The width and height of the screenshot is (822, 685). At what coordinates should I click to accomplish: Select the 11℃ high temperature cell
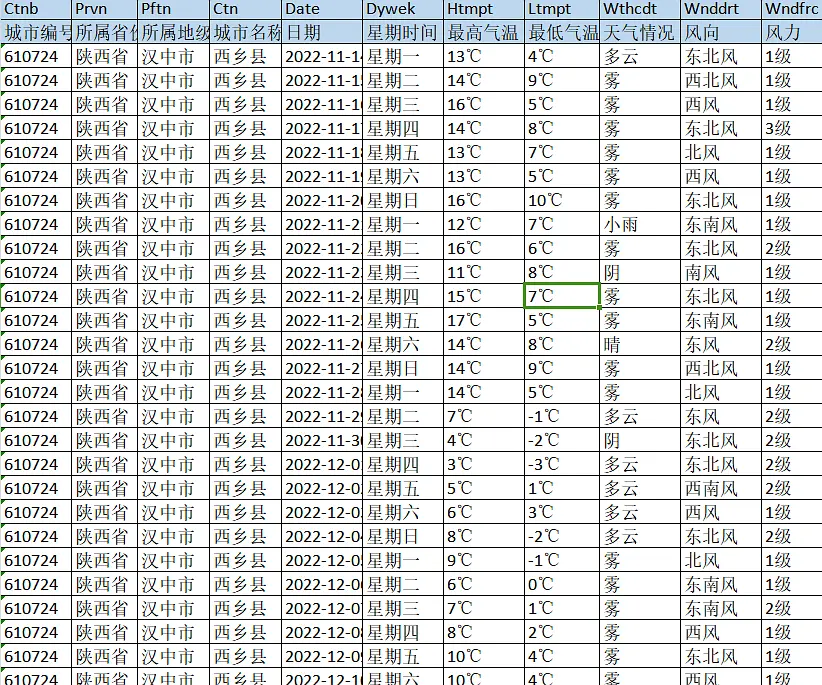pos(484,273)
